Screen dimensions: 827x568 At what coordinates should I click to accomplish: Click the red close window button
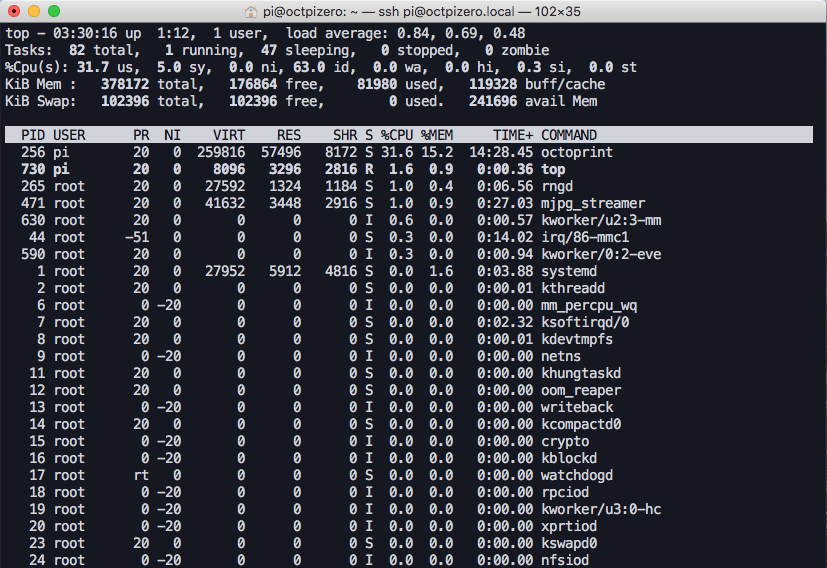pyautogui.click(x=14, y=11)
